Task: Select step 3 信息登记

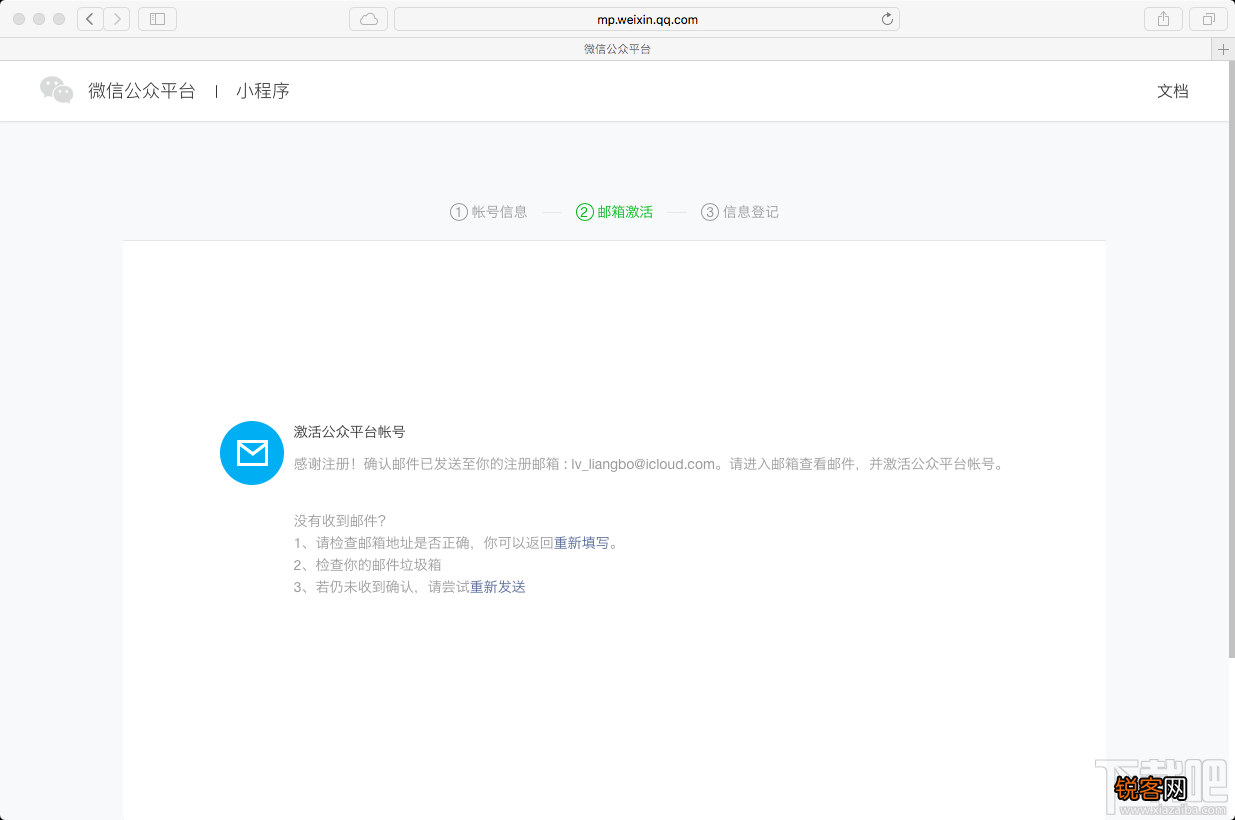Action: [x=740, y=212]
